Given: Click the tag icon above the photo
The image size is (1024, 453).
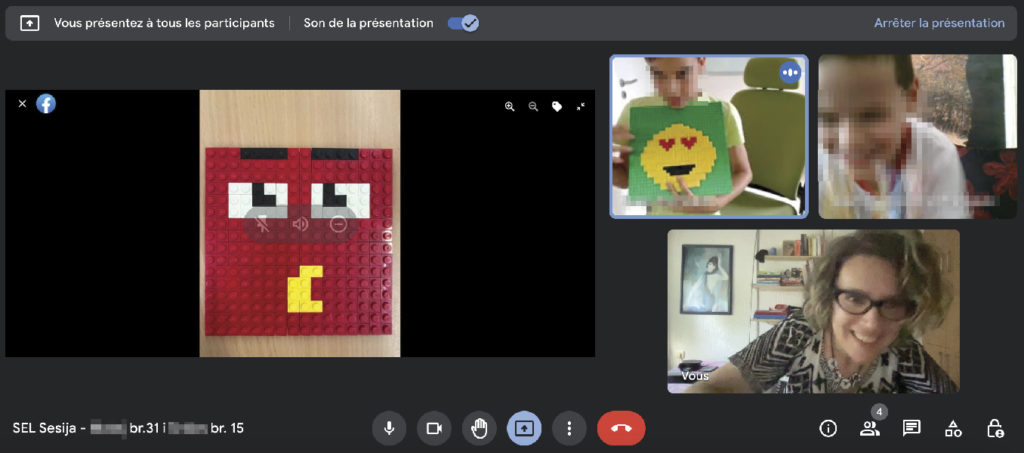Looking at the screenshot, I should coord(557,106).
